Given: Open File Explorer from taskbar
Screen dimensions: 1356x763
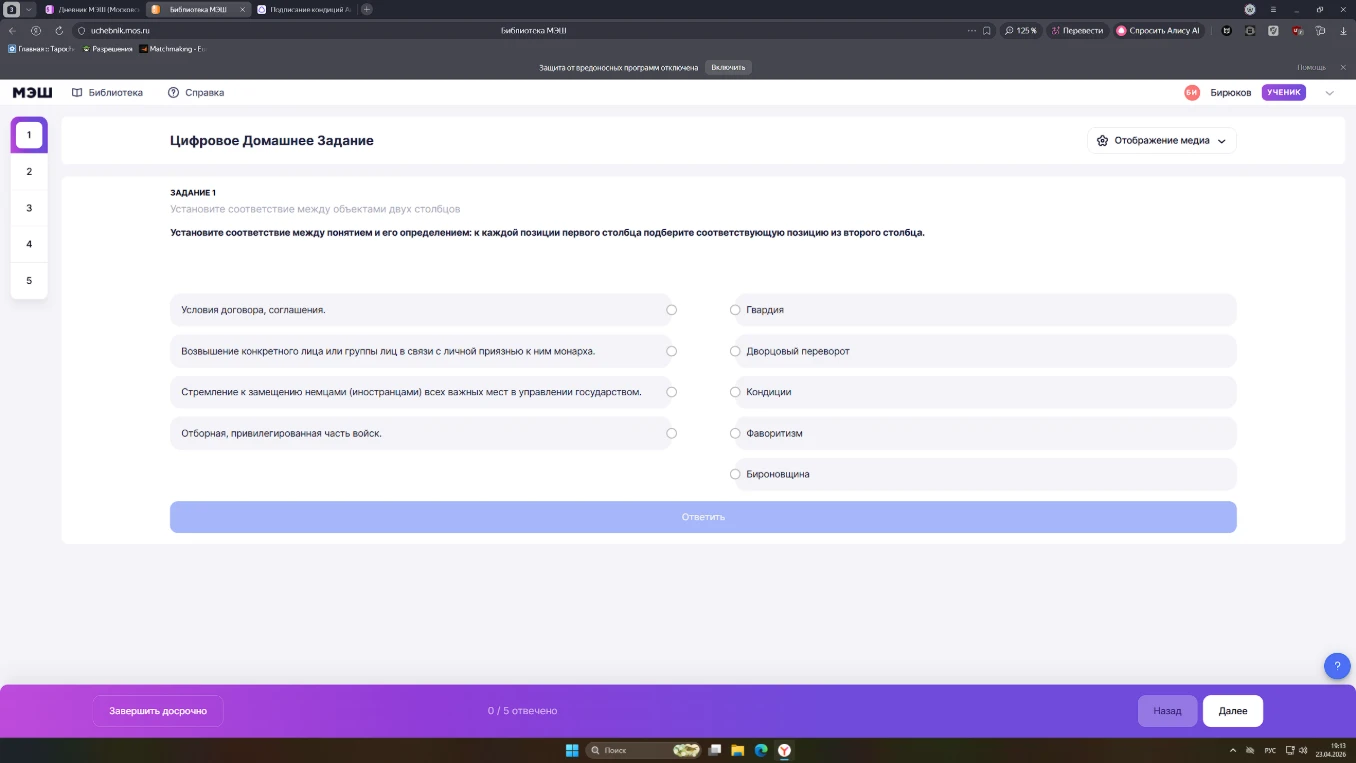Looking at the screenshot, I should click(737, 750).
